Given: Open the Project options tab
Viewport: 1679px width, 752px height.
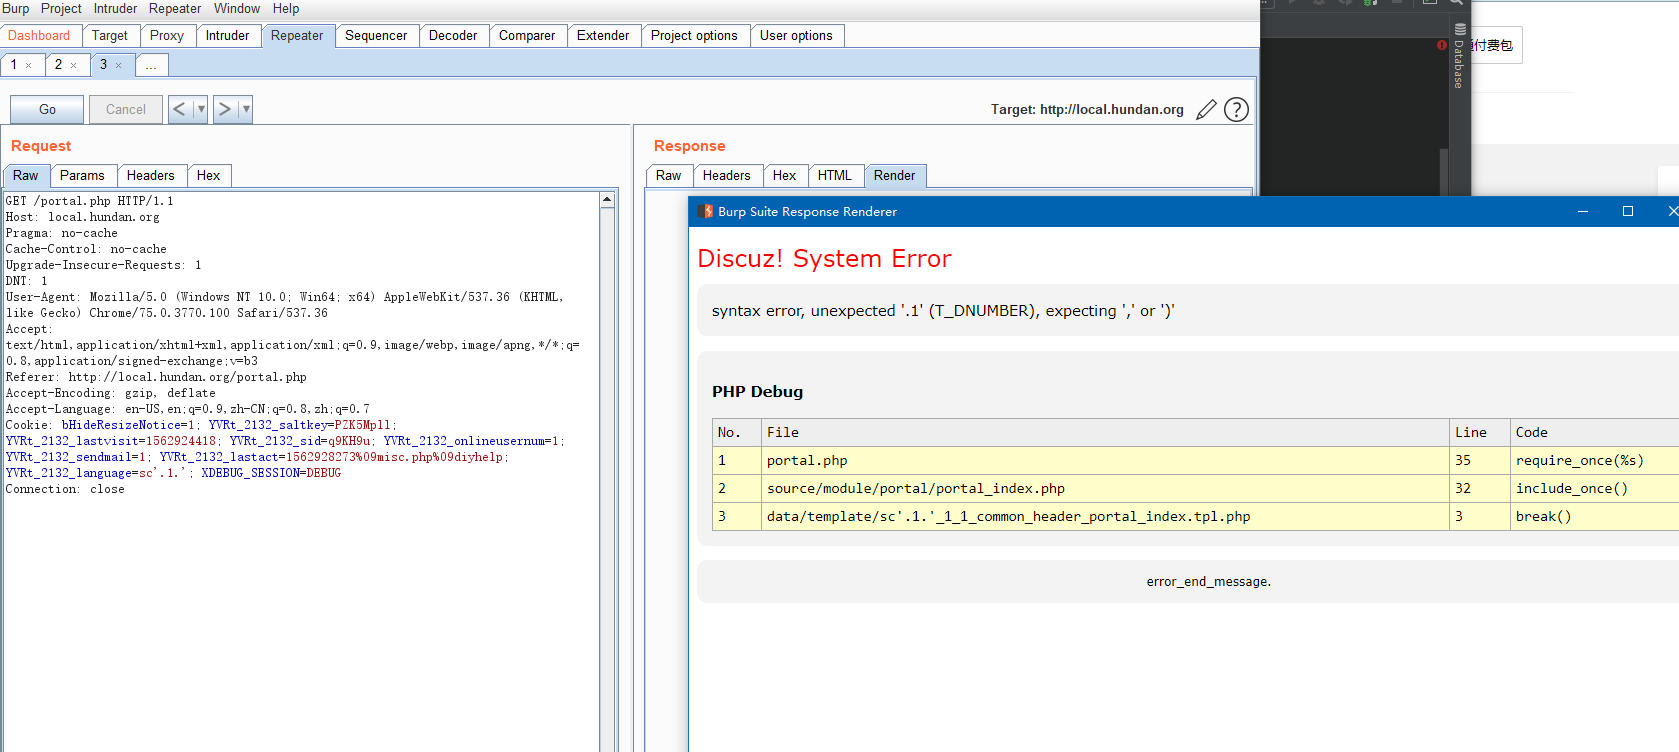Looking at the screenshot, I should 694,35.
